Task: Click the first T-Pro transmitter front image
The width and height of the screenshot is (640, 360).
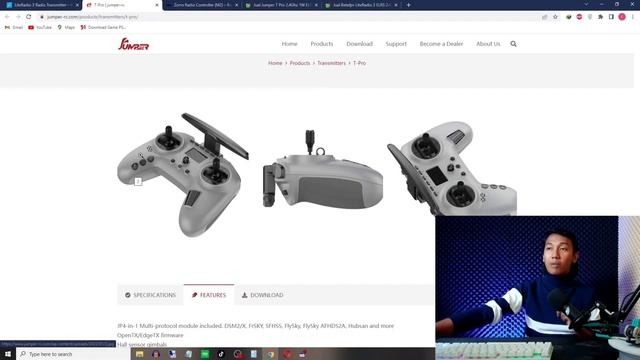Action: point(182,175)
